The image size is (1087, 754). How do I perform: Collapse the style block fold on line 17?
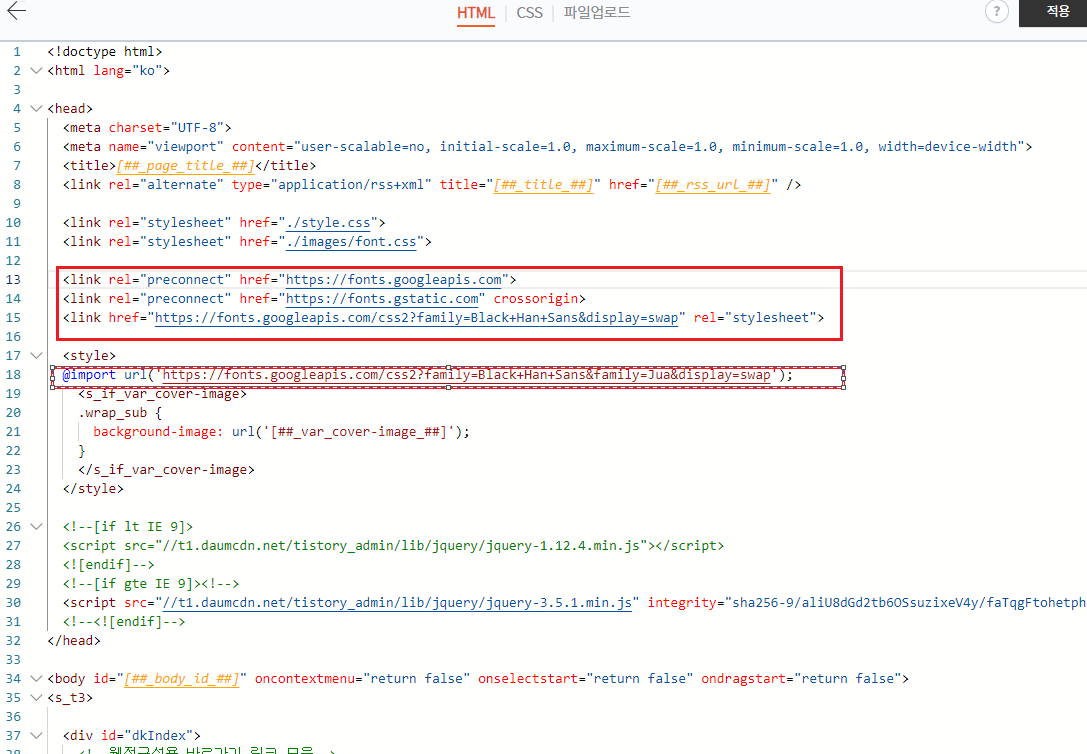coord(36,356)
